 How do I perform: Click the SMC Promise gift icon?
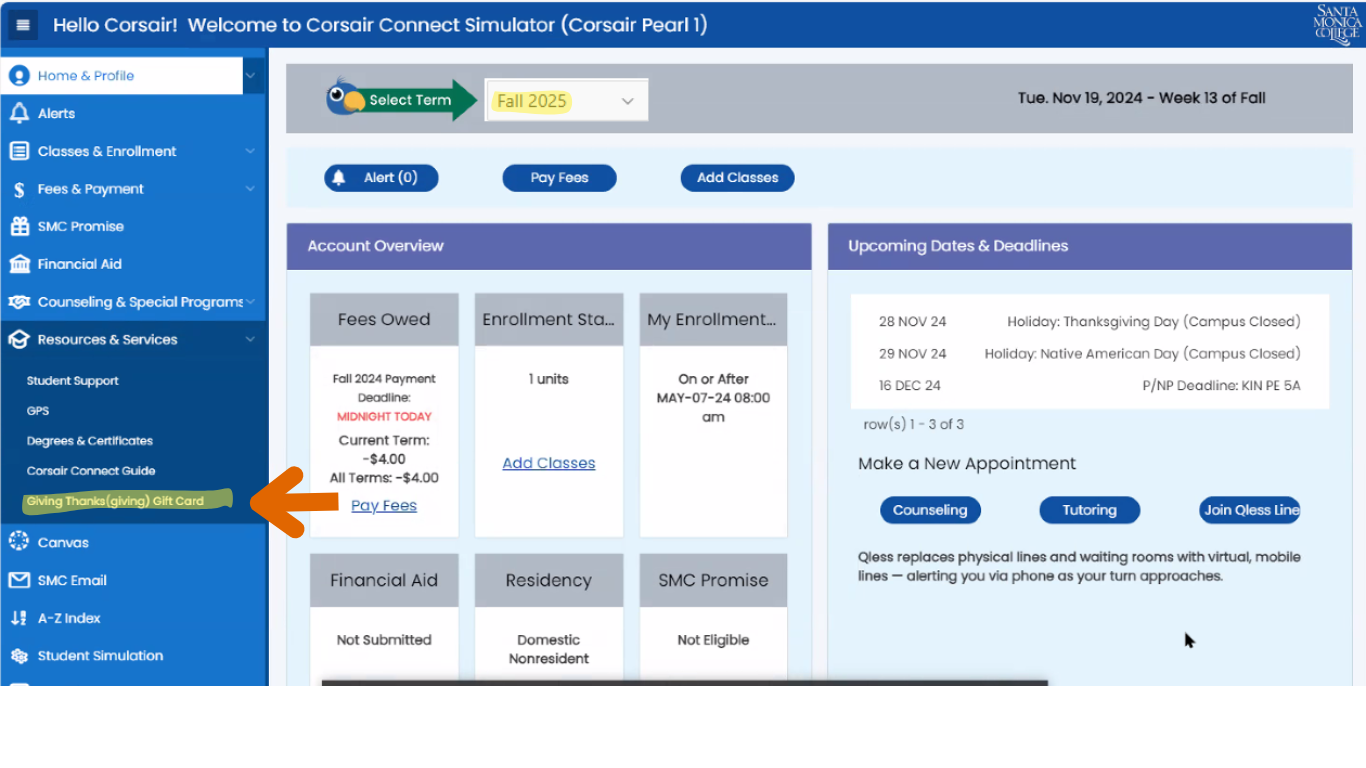tap(19, 227)
